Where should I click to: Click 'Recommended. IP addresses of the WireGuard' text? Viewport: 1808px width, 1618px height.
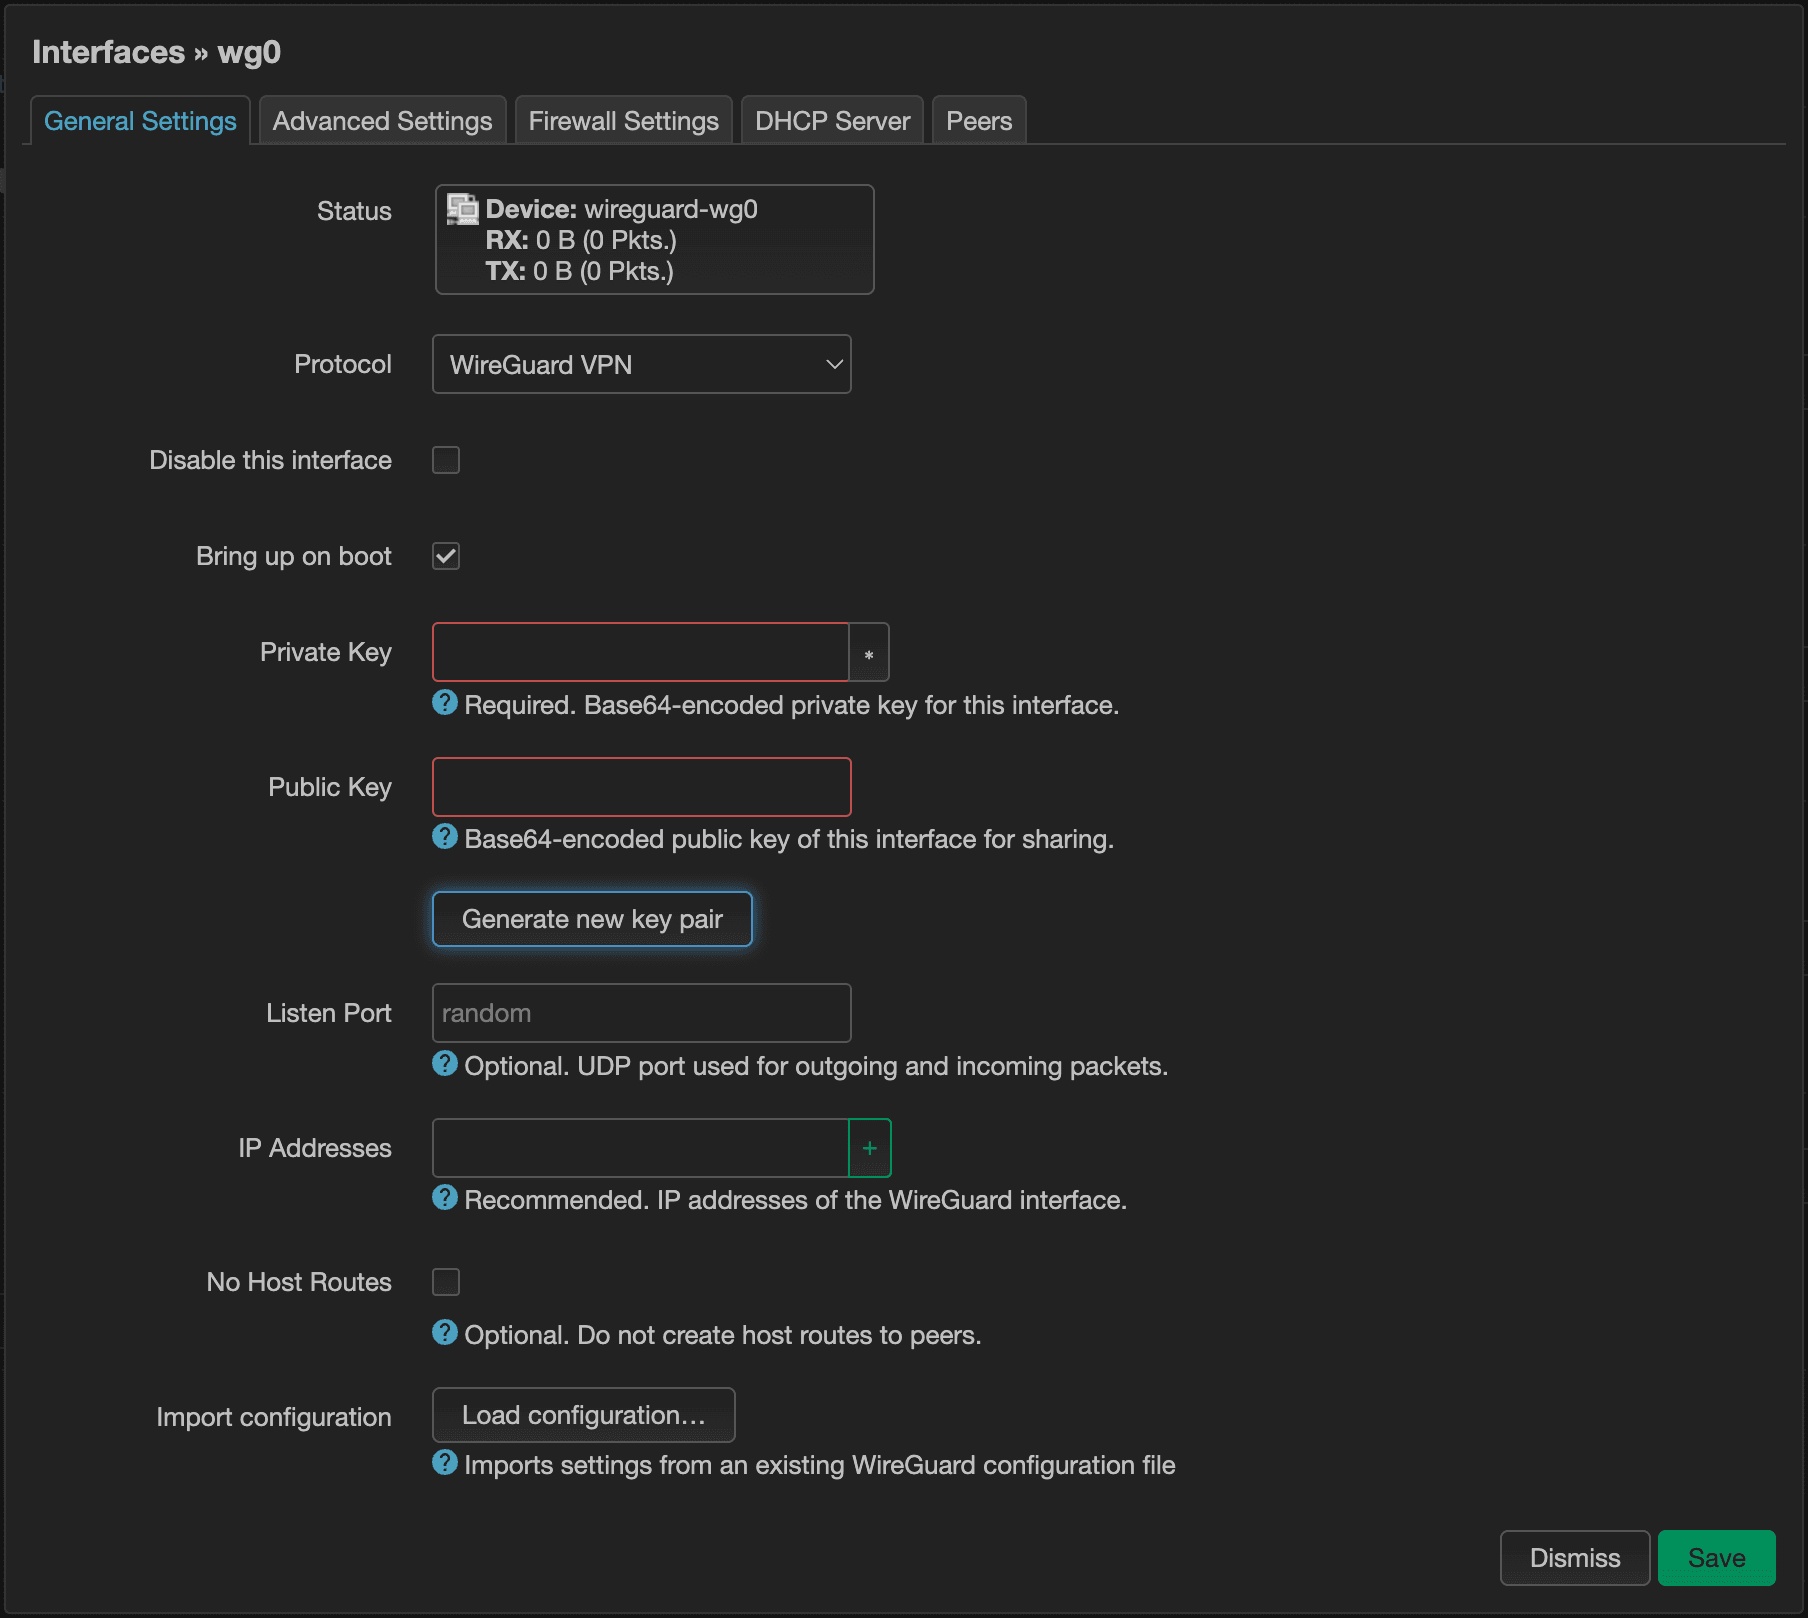795,1200
